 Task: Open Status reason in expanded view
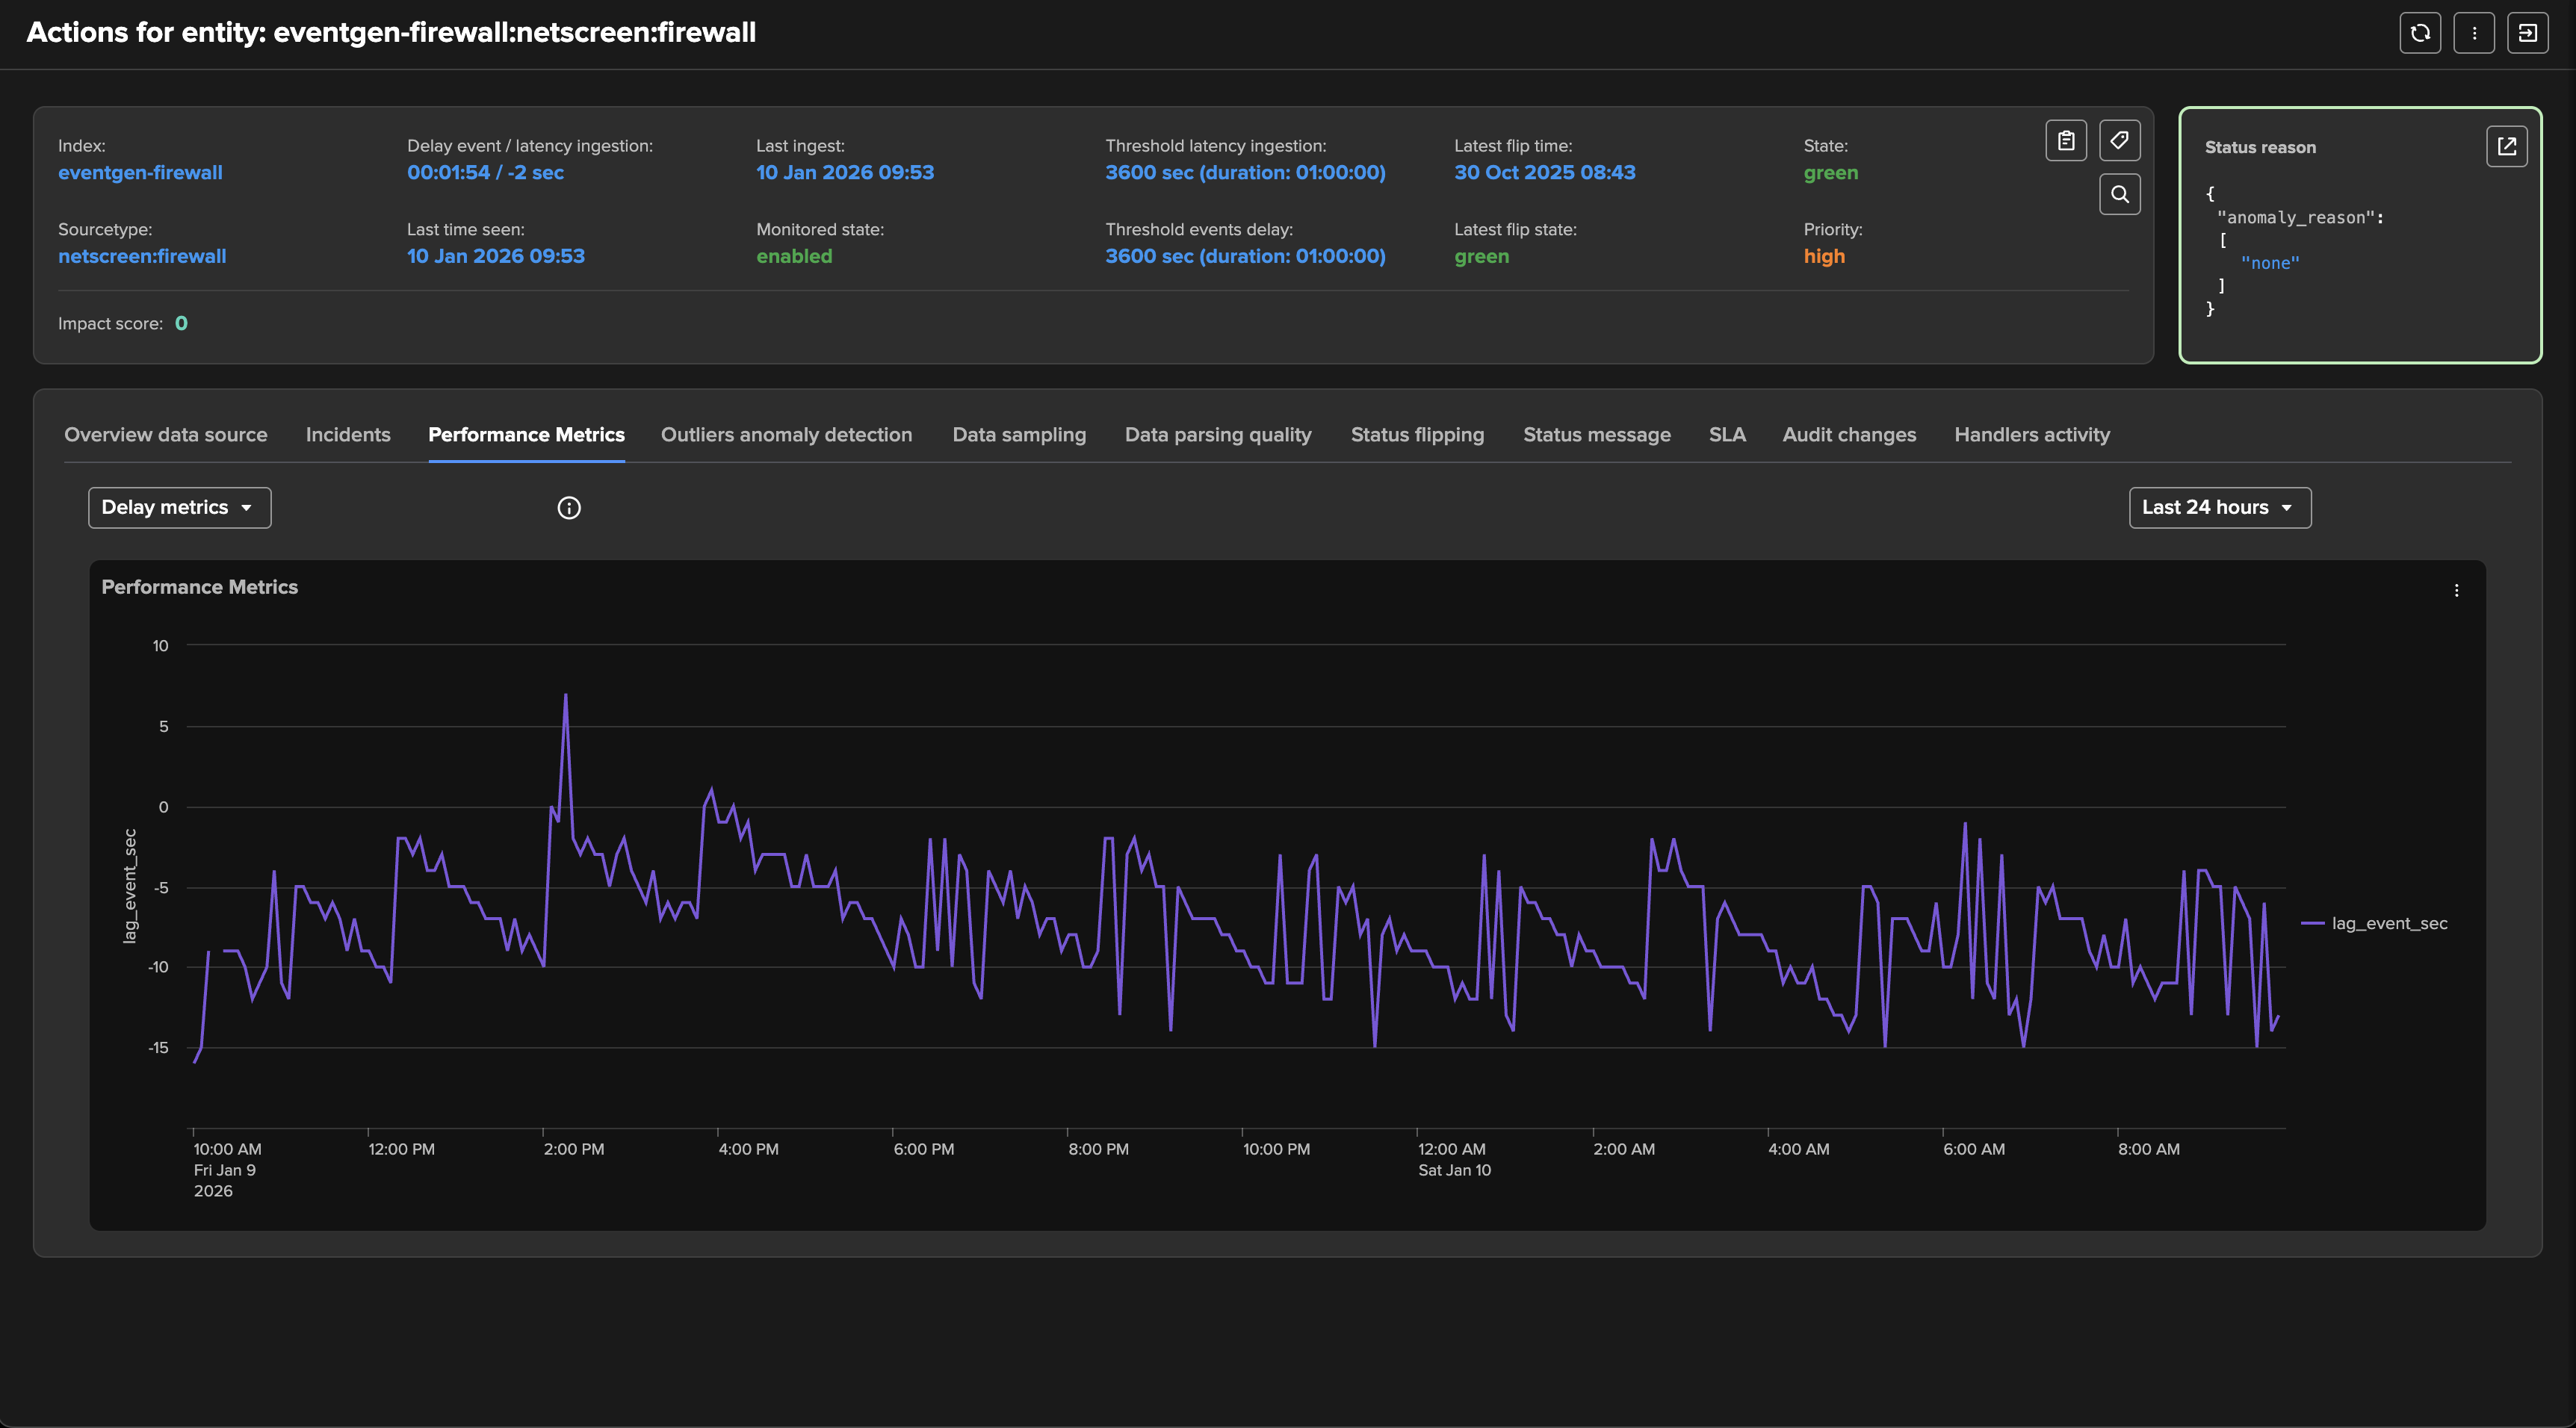tap(2506, 147)
